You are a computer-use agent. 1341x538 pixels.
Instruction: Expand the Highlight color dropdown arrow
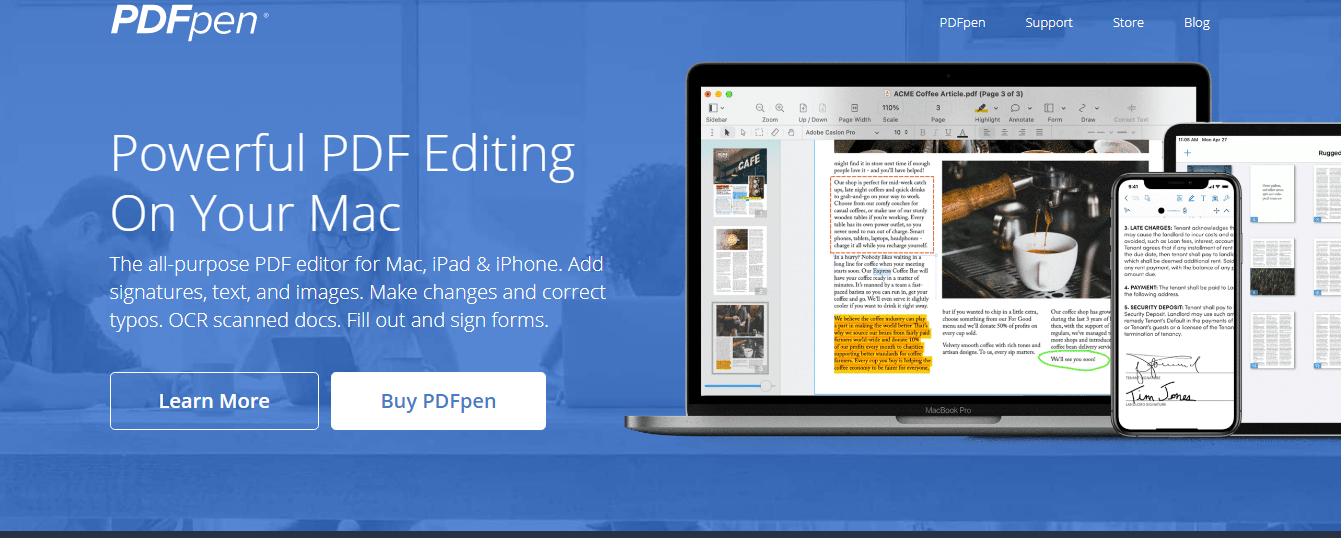pyautogui.click(x=996, y=108)
